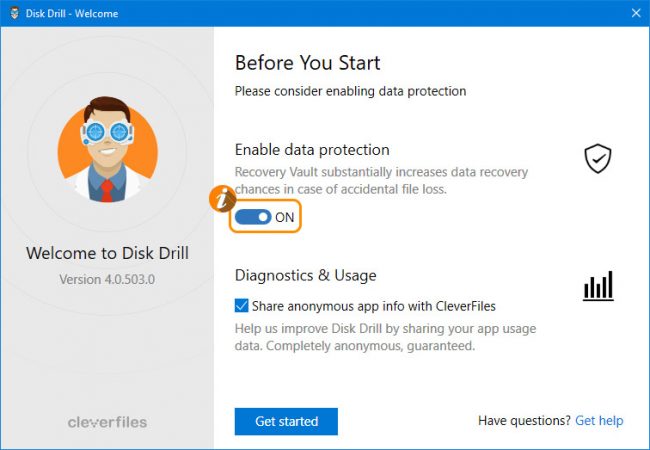Screen dimensions: 650x450
Task: Uncheck Share anonymous app info checkbox
Action: pyautogui.click(x=242, y=306)
